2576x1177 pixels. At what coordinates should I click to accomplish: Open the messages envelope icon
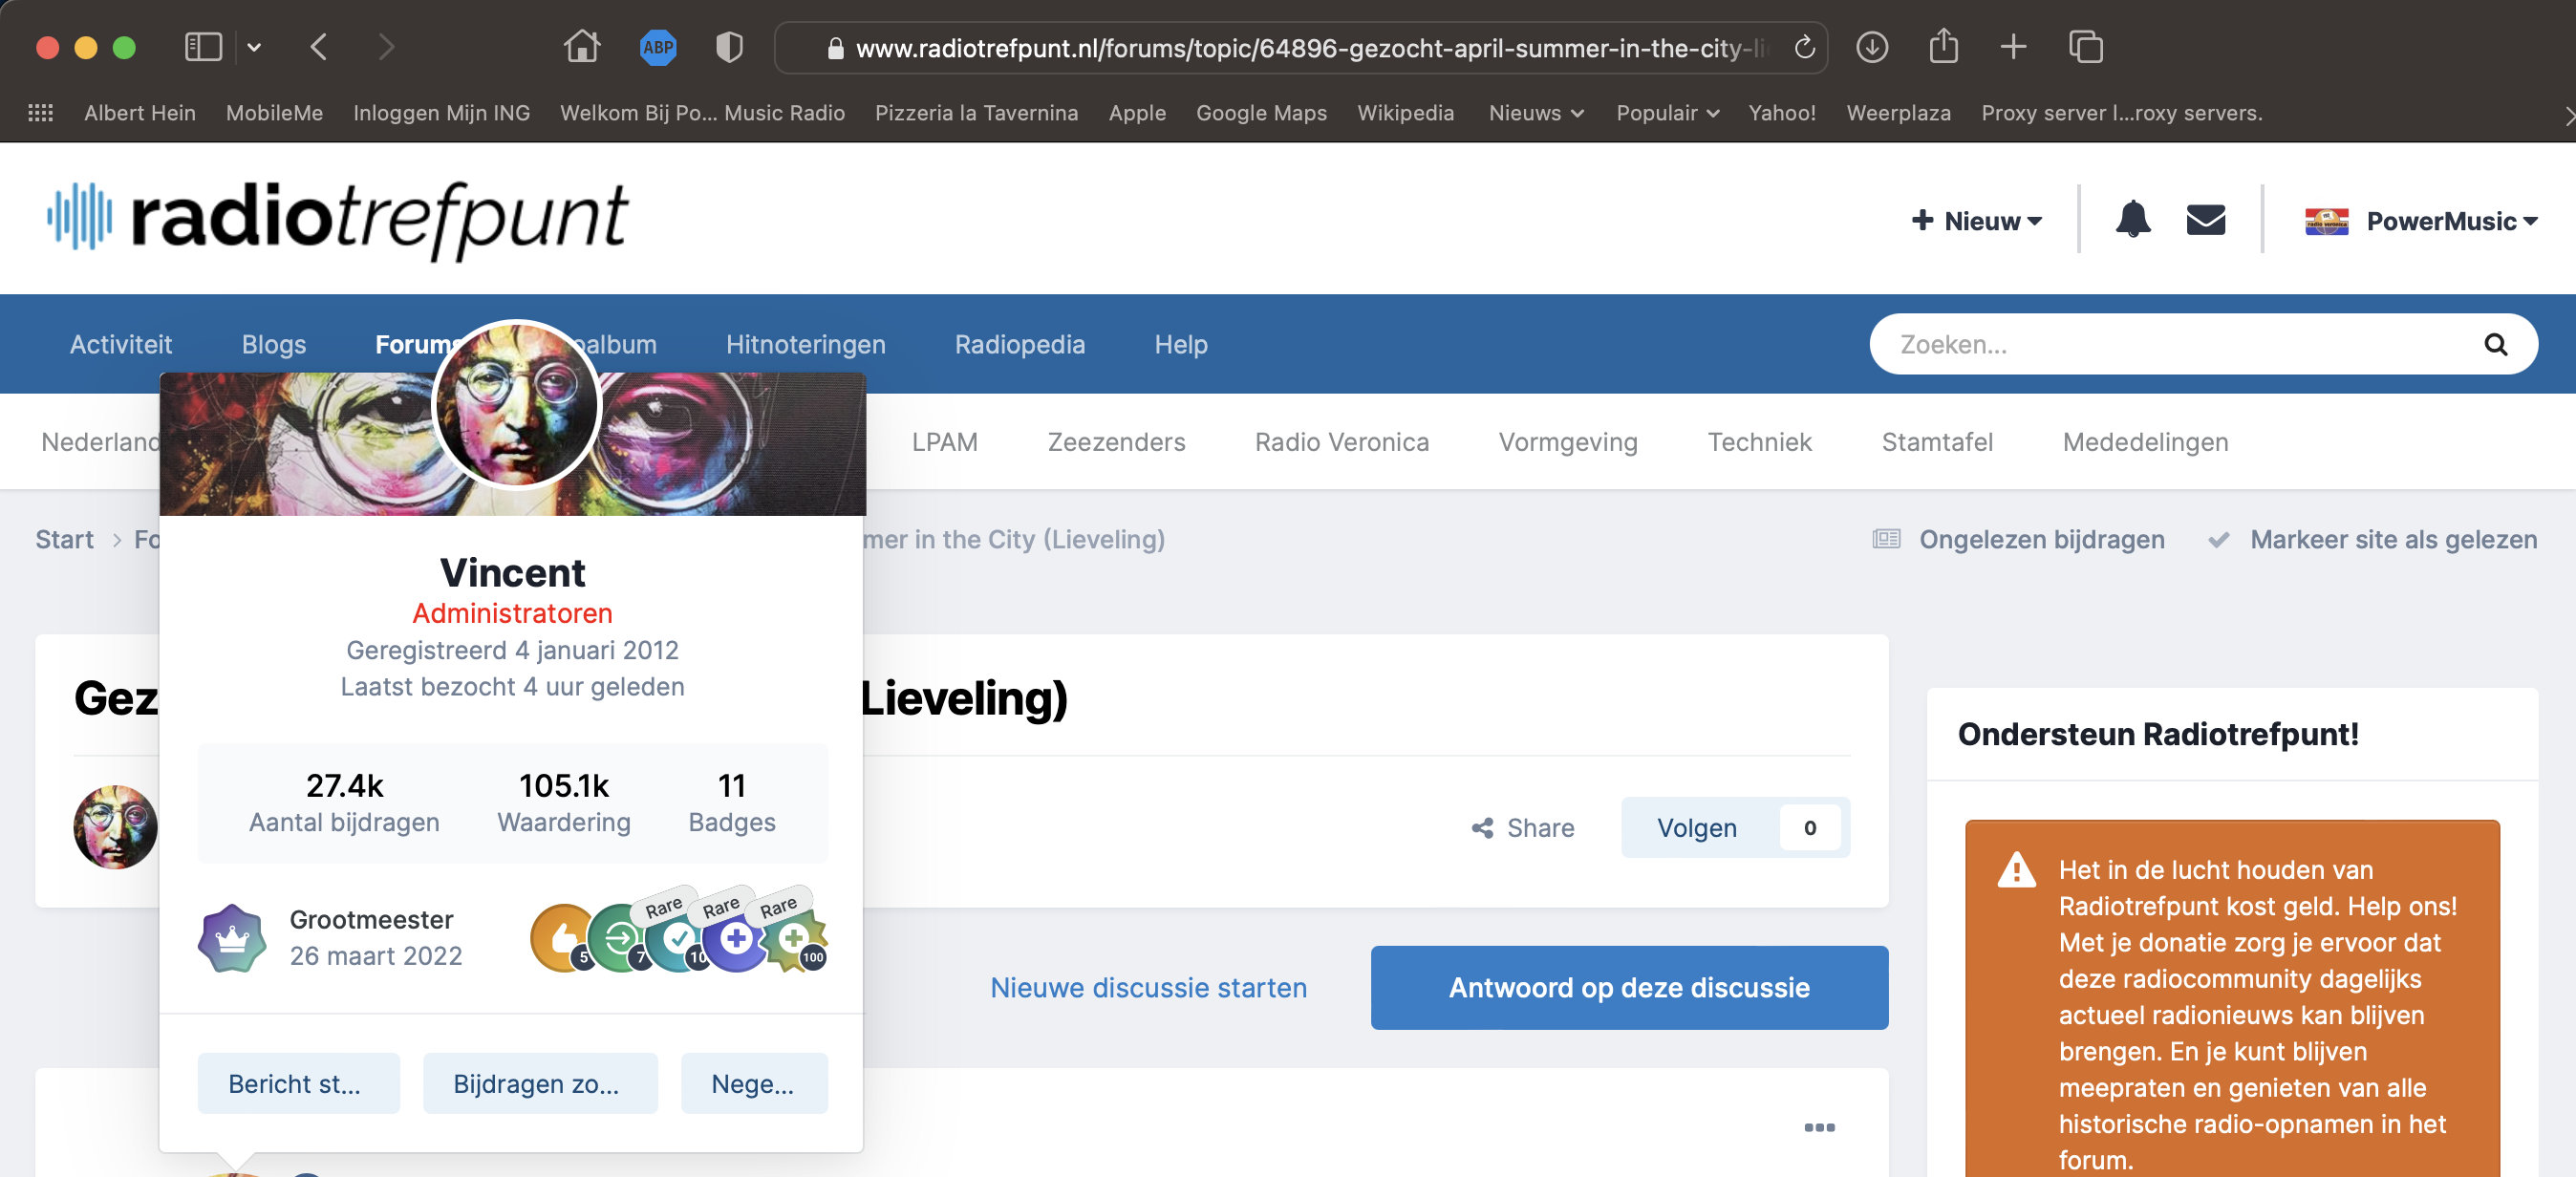click(x=2205, y=220)
